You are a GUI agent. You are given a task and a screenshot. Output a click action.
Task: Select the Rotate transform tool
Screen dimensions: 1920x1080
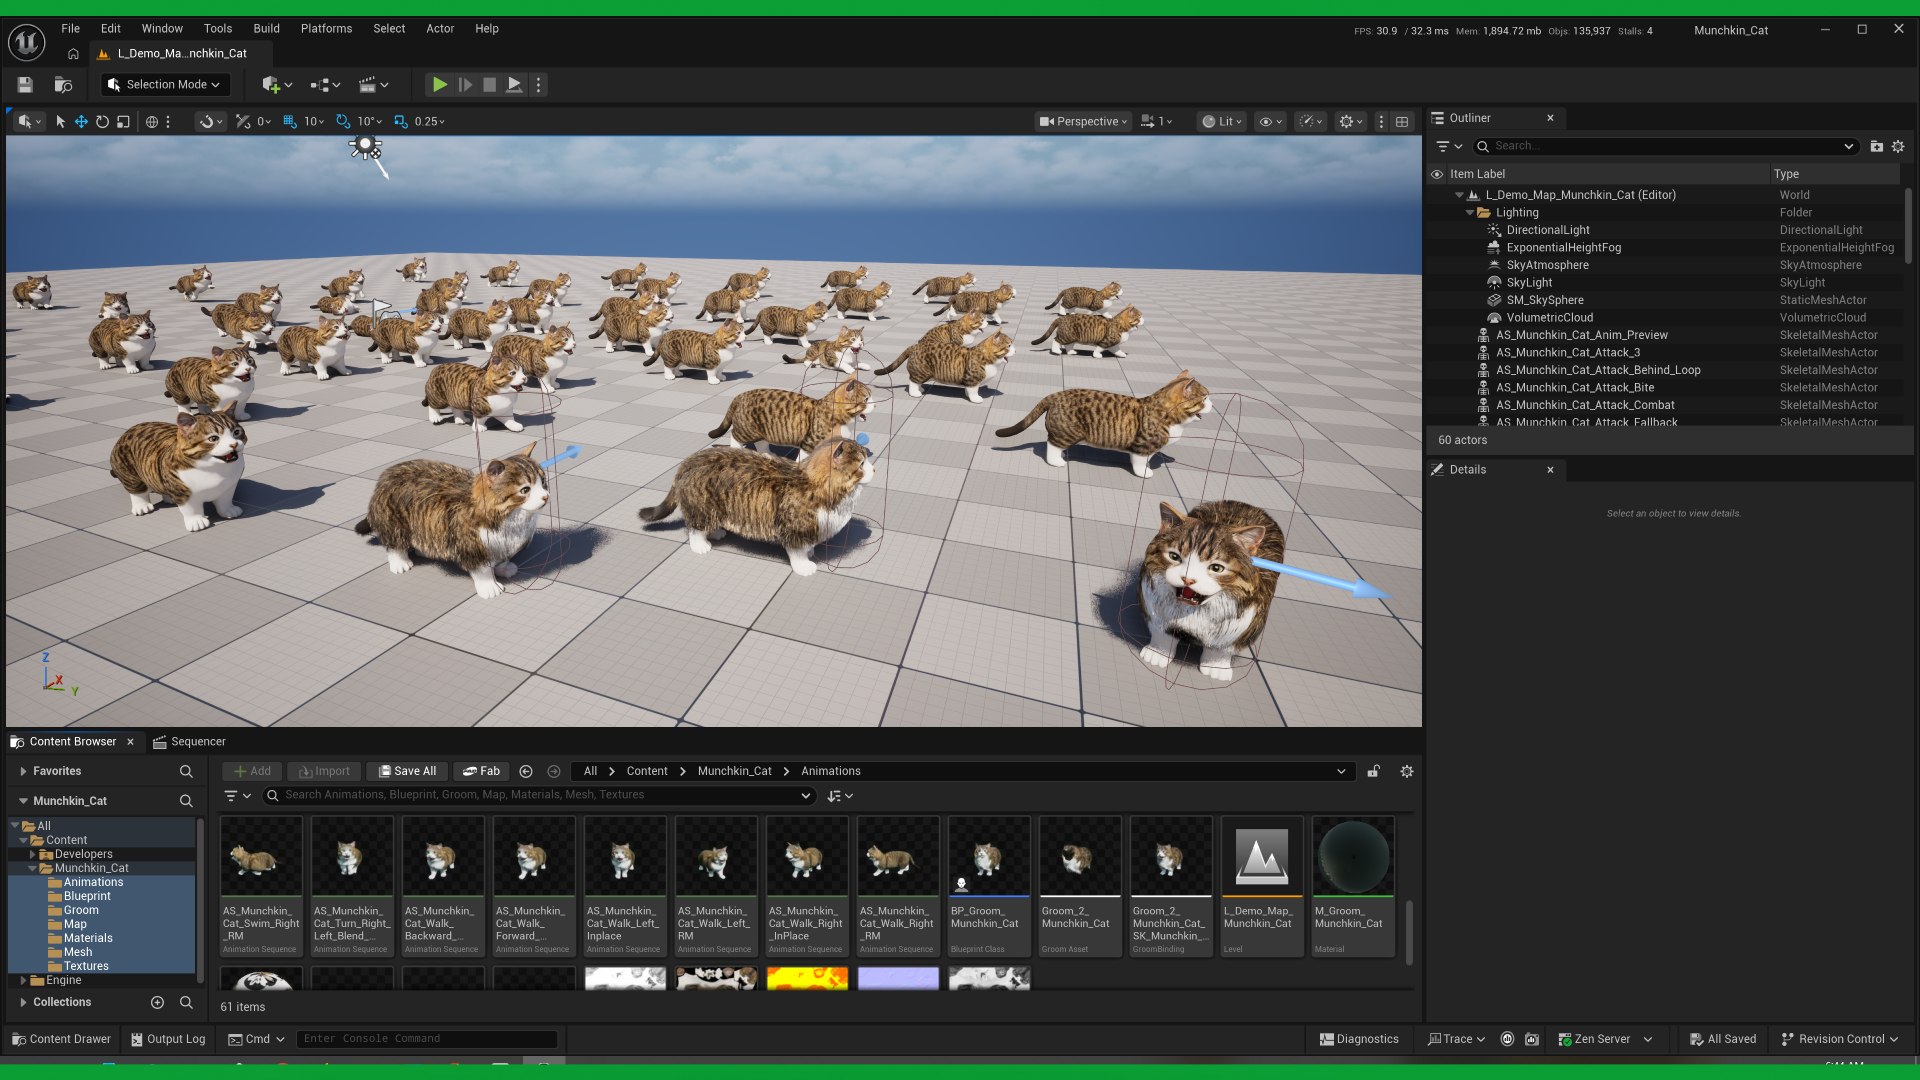click(x=102, y=122)
